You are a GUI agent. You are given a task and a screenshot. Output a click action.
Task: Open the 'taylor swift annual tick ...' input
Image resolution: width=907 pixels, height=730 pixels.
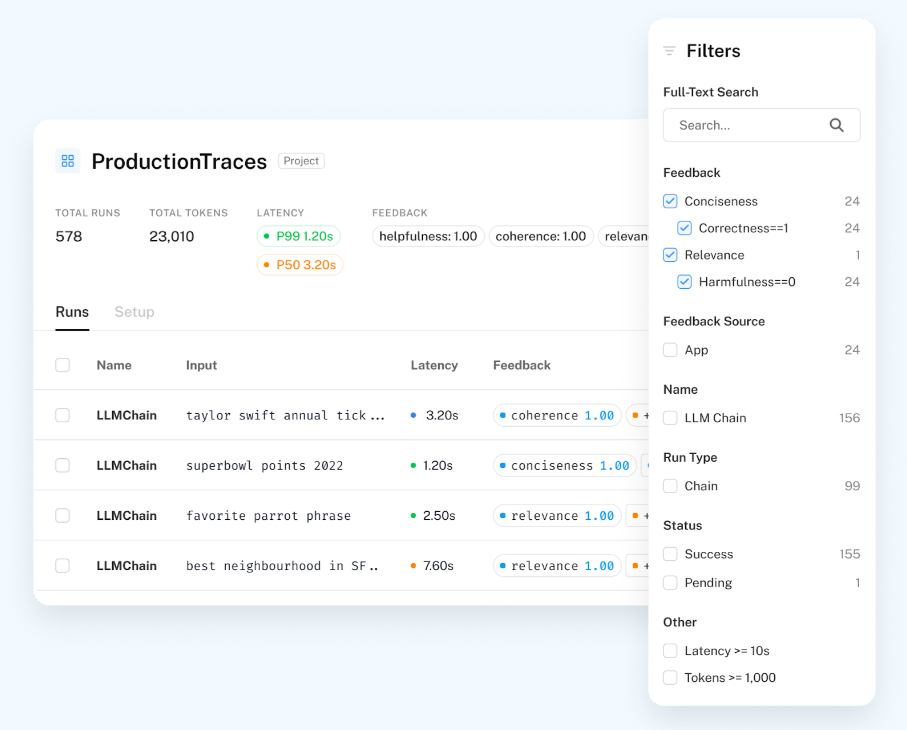tap(285, 415)
